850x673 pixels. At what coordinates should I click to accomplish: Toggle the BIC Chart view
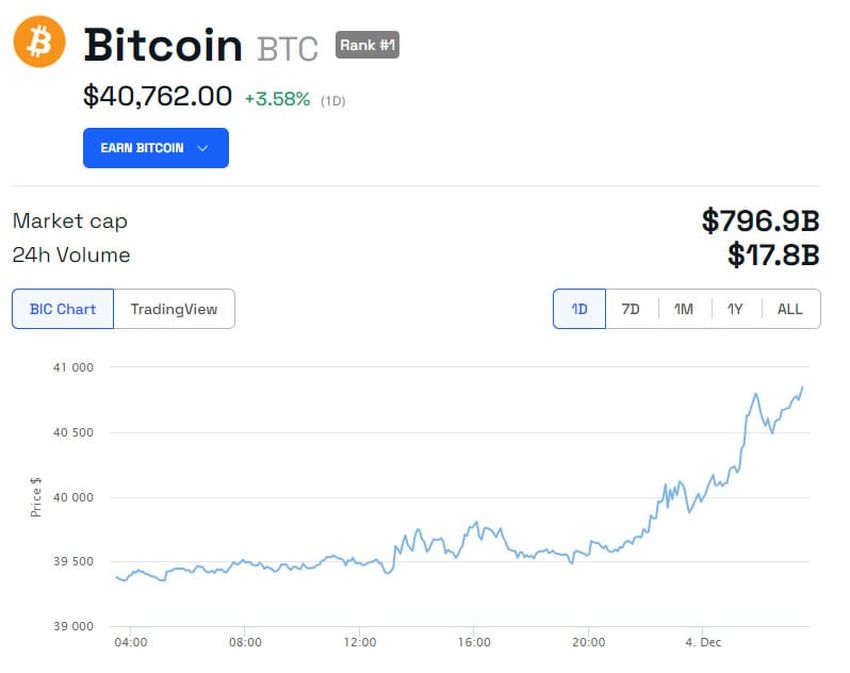62,309
